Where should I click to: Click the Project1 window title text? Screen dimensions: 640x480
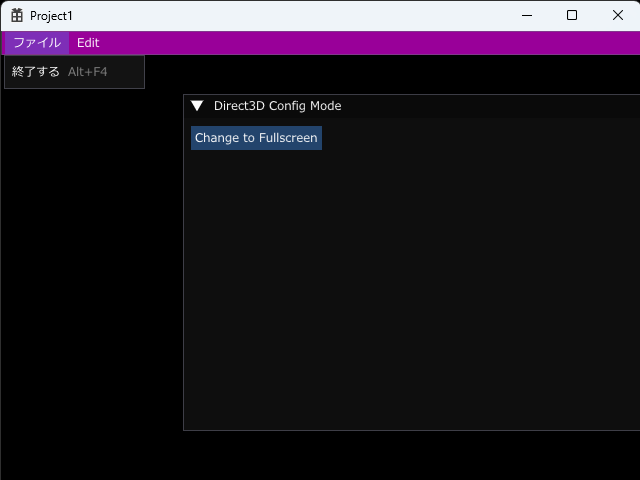coord(51,16)
